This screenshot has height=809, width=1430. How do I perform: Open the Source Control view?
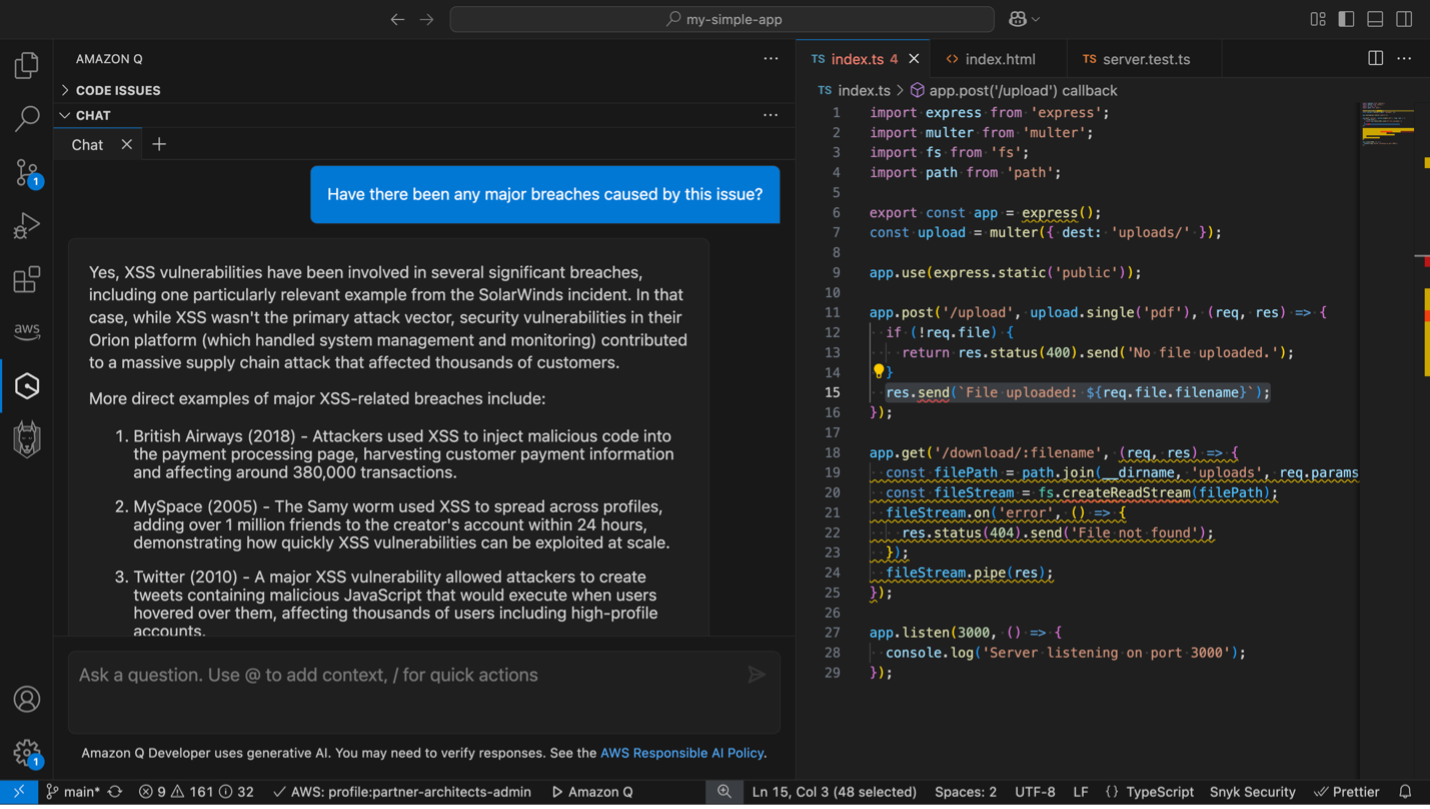pos(26,172)
